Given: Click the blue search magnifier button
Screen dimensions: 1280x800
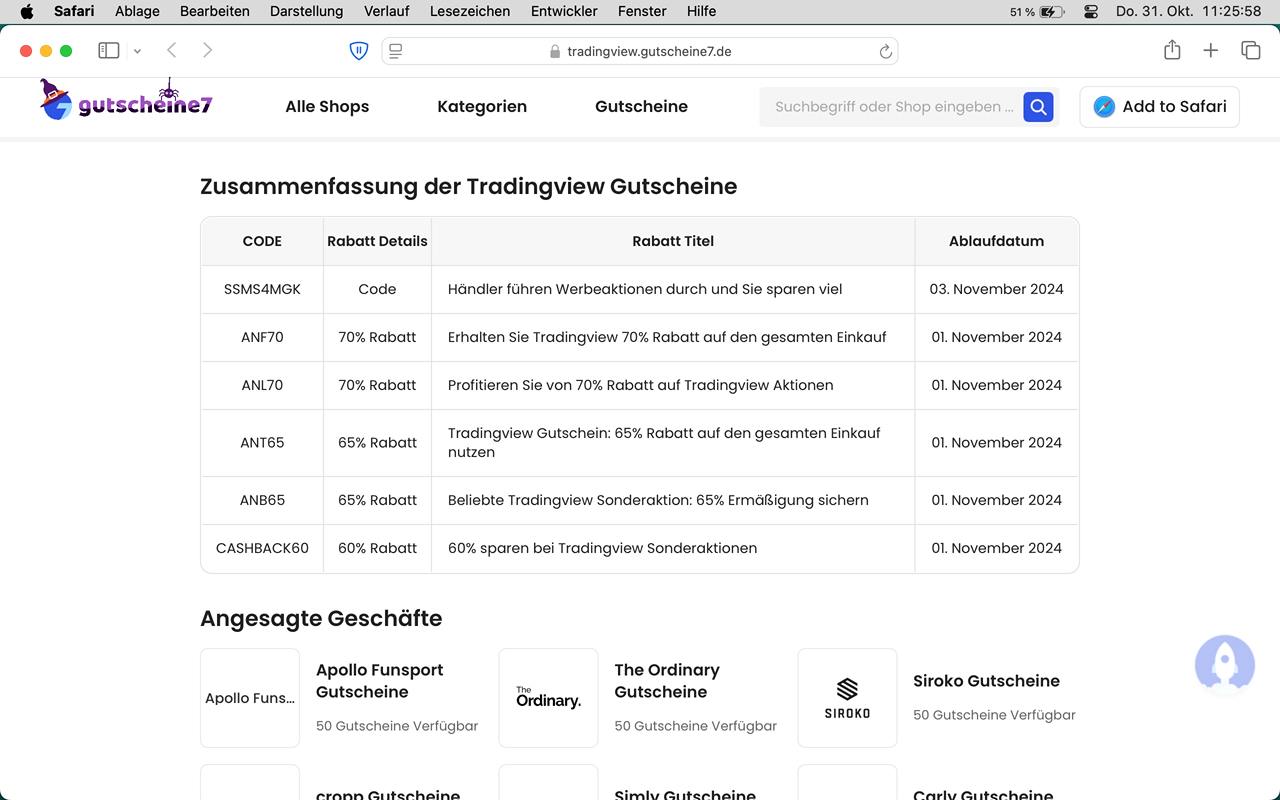Looking at the screenshot, I should (x=1038, y=107).
